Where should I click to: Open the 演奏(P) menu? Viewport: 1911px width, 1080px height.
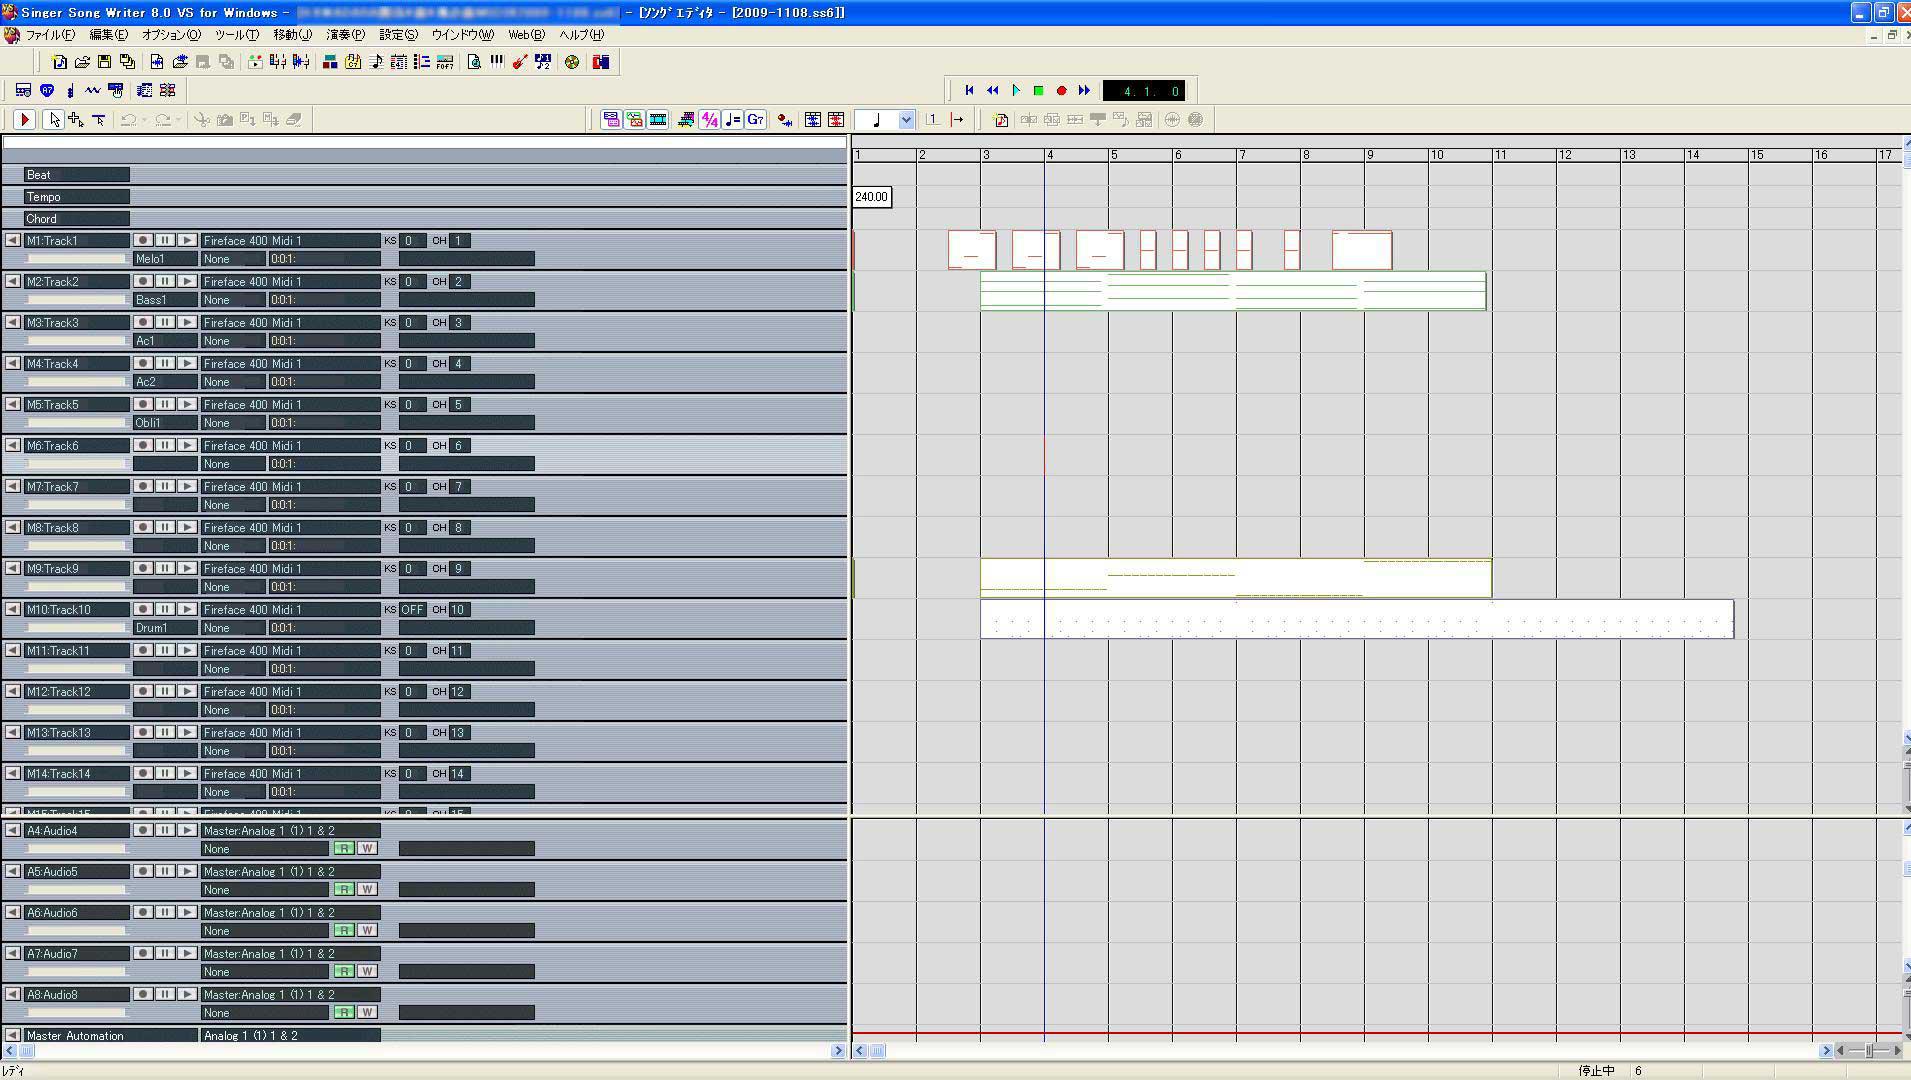[346, 35]
